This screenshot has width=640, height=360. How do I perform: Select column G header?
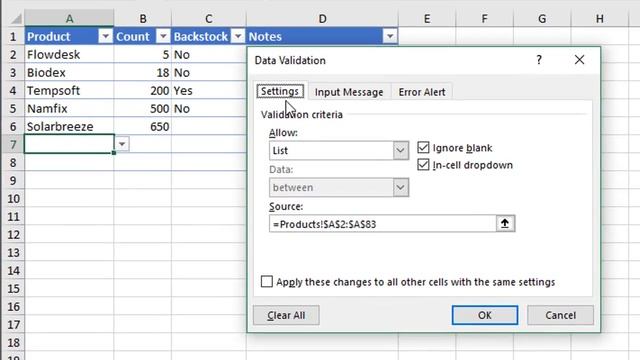pos(542,18)
